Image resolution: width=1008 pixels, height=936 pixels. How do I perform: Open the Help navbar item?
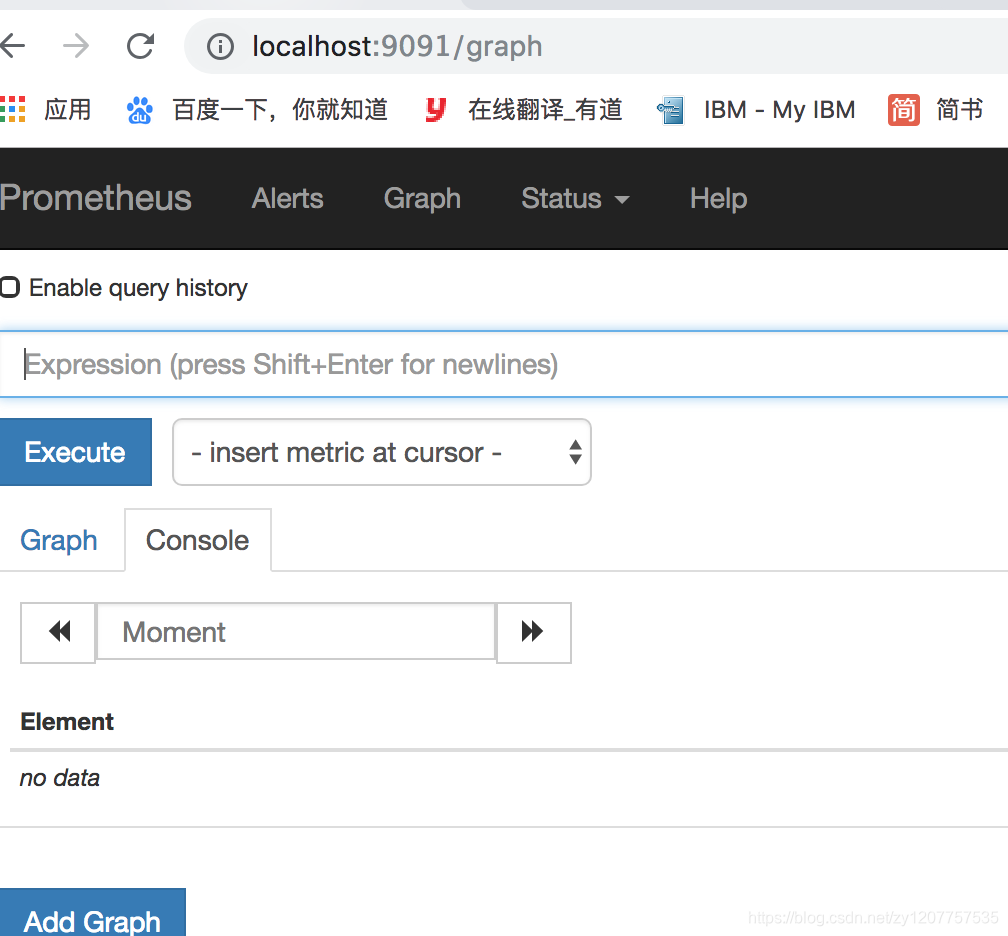718,198
